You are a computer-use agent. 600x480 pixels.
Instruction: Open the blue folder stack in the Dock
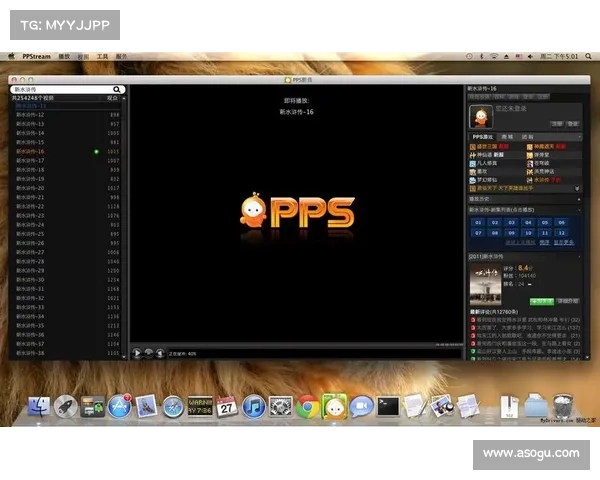pyautogui.click(x=535, y=406)
